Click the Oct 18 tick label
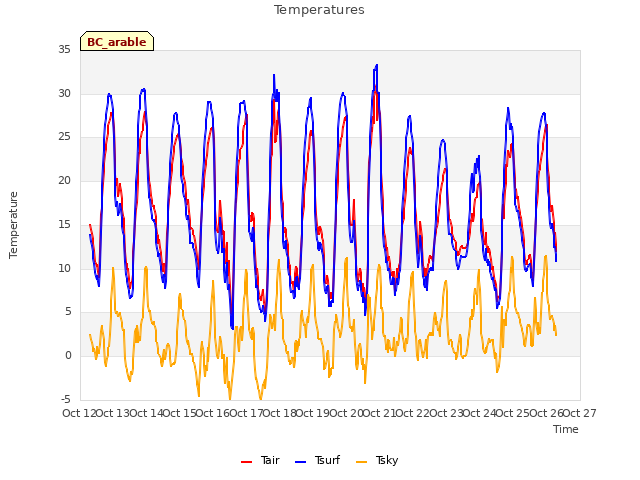640x480 pixels. [279, 413]
